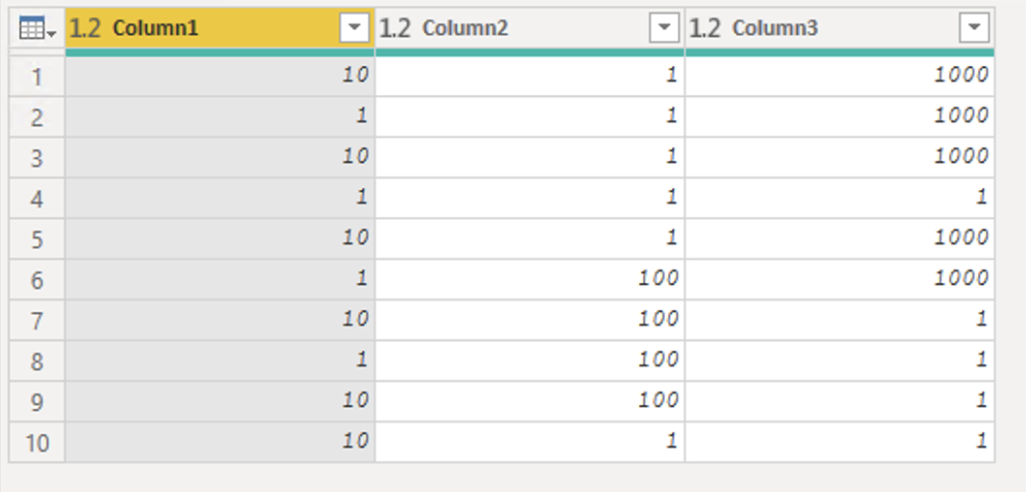The width and height of the screenshot is (1026, 492).
Task: Click Column2 cell in row 1
Action: (530, 77)
